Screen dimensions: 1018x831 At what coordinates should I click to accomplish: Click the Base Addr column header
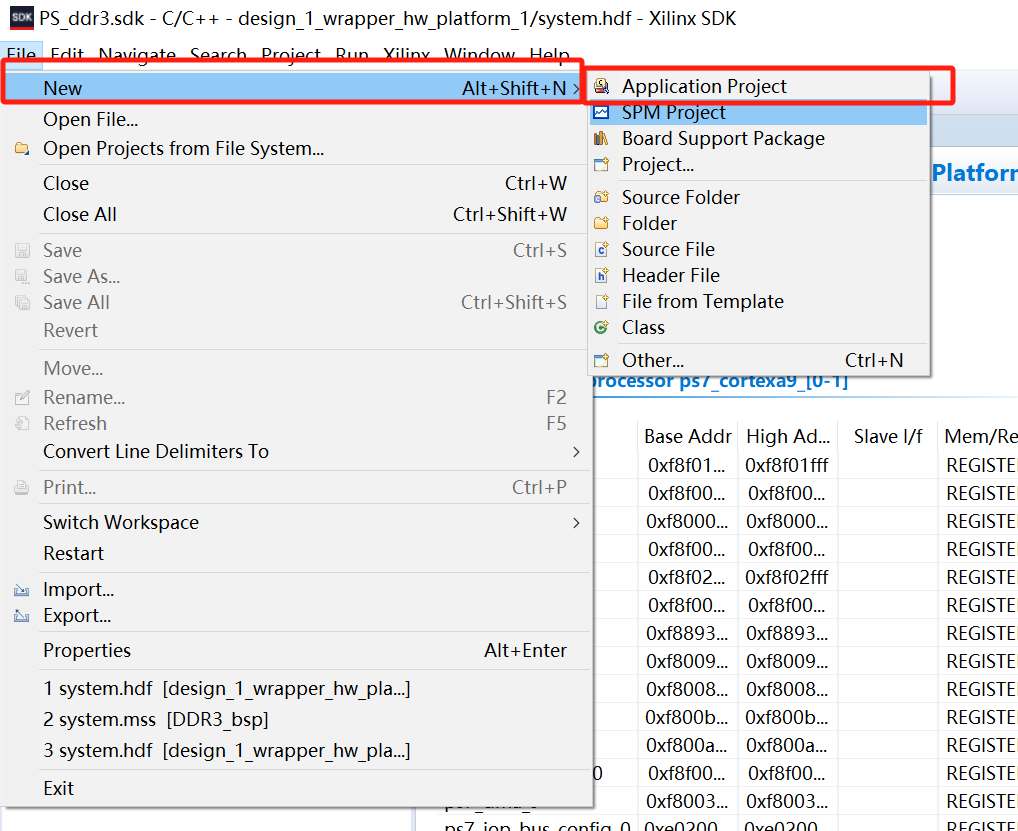click(x=688, y=436)
